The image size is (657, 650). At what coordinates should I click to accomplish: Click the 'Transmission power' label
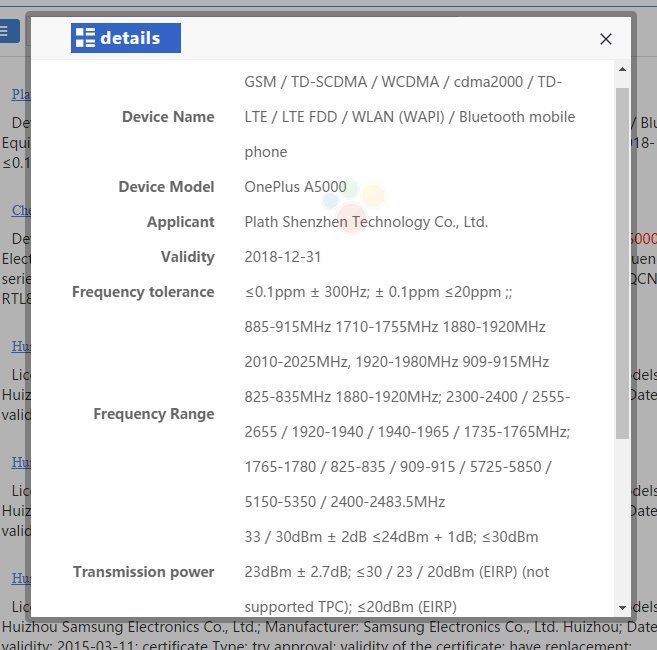144,572
